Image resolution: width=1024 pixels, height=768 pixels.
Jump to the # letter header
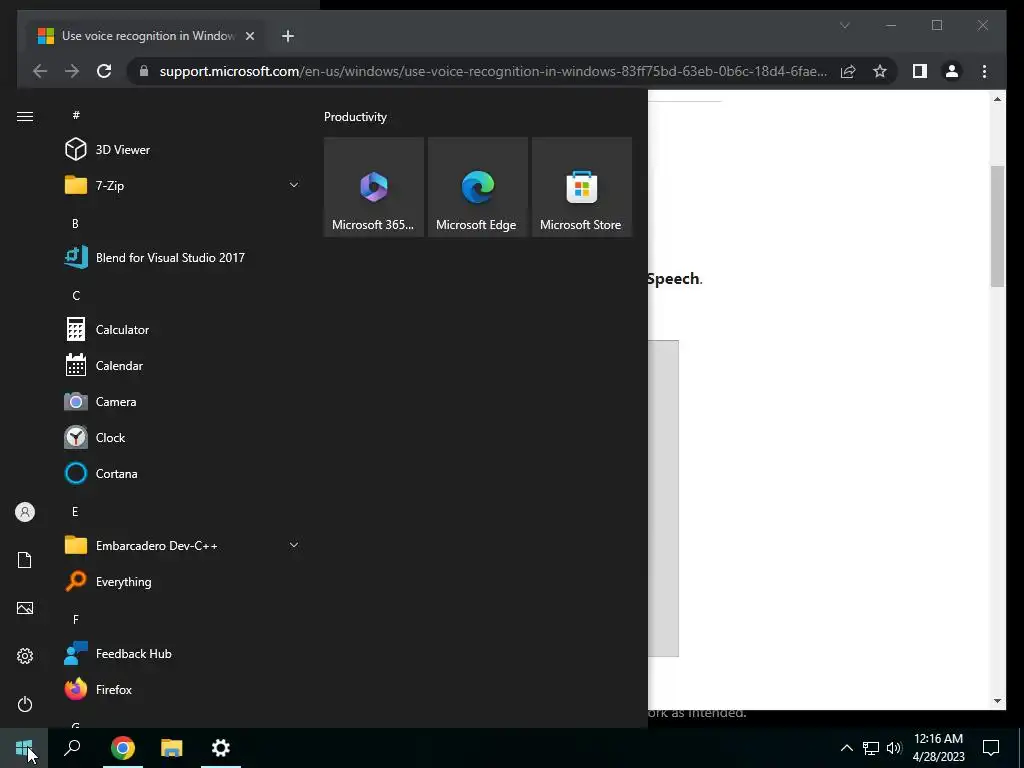pos(76,115)
